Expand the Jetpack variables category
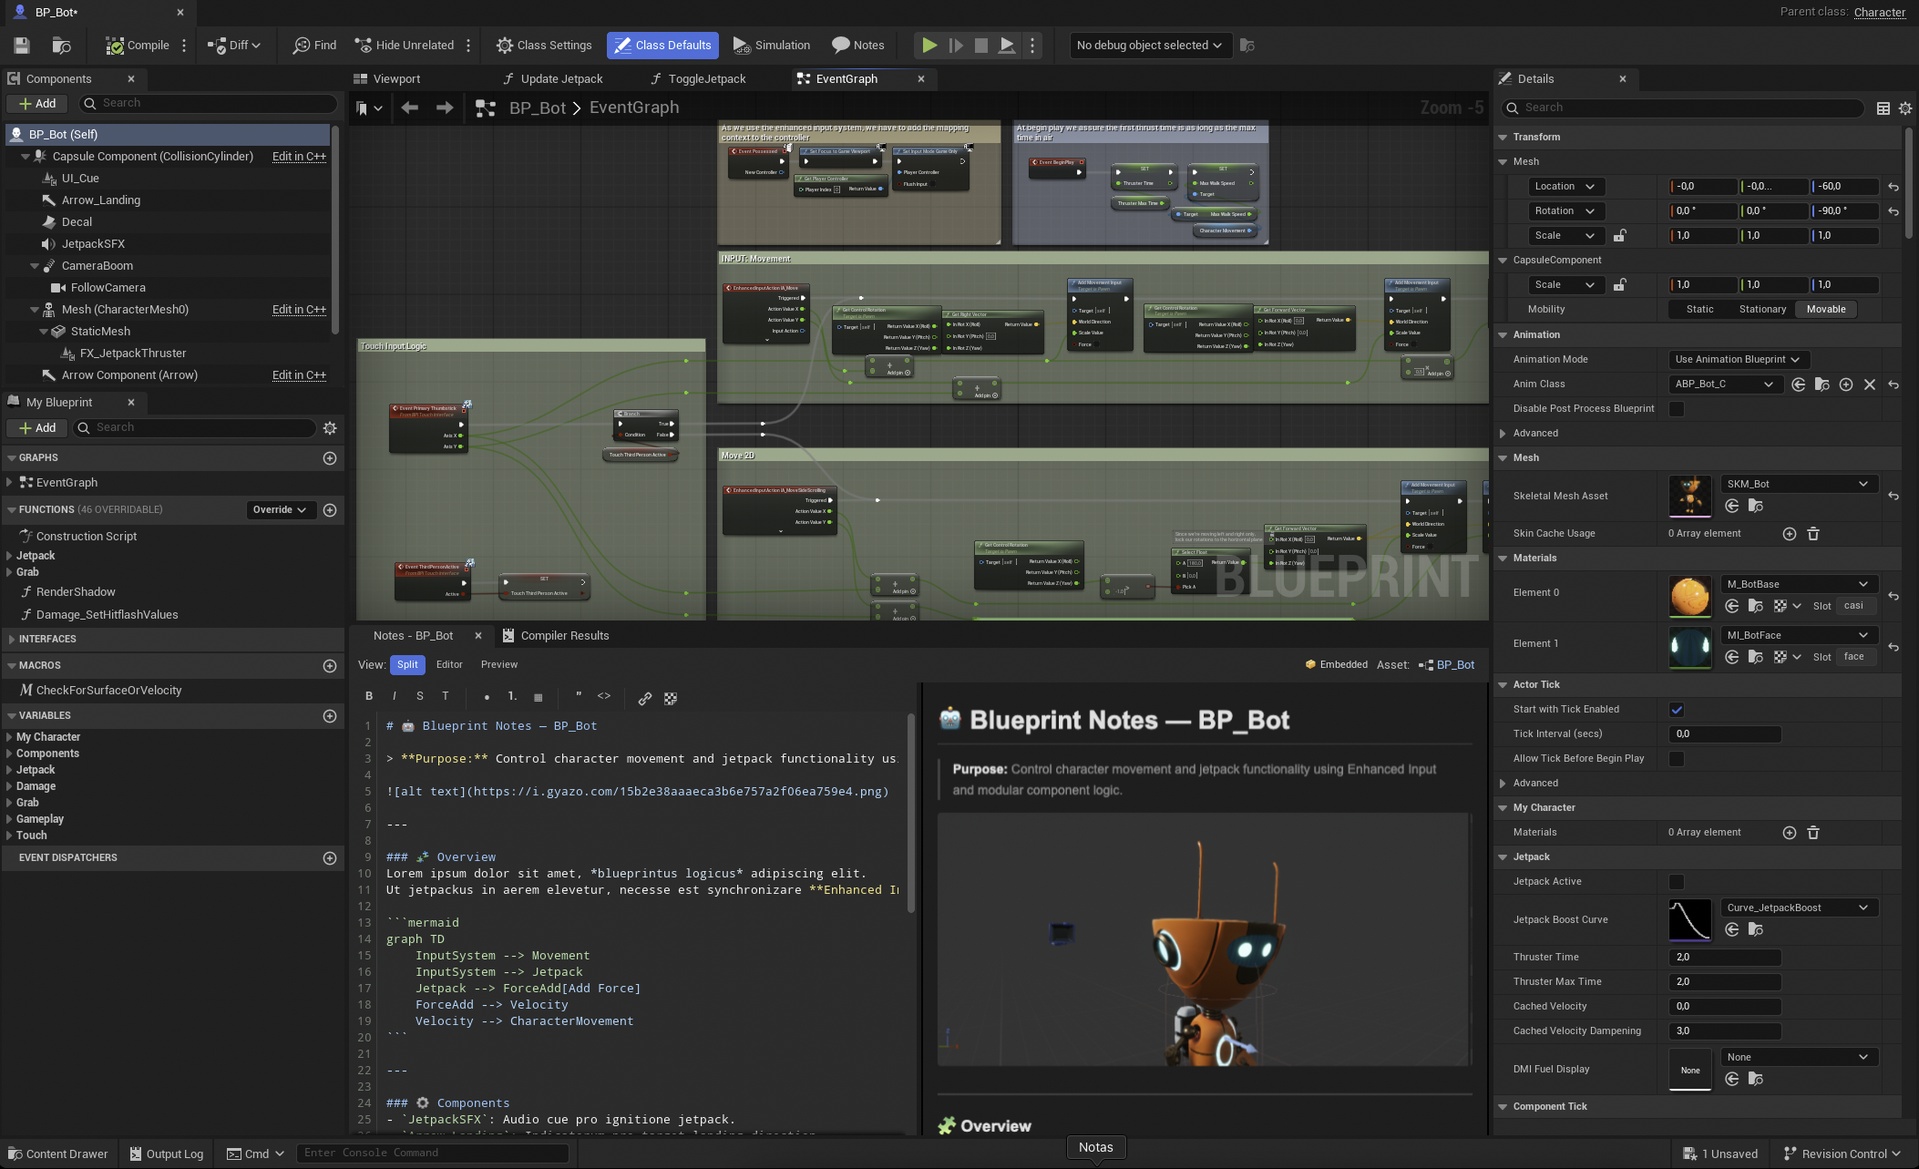 (x=10, y=770)
